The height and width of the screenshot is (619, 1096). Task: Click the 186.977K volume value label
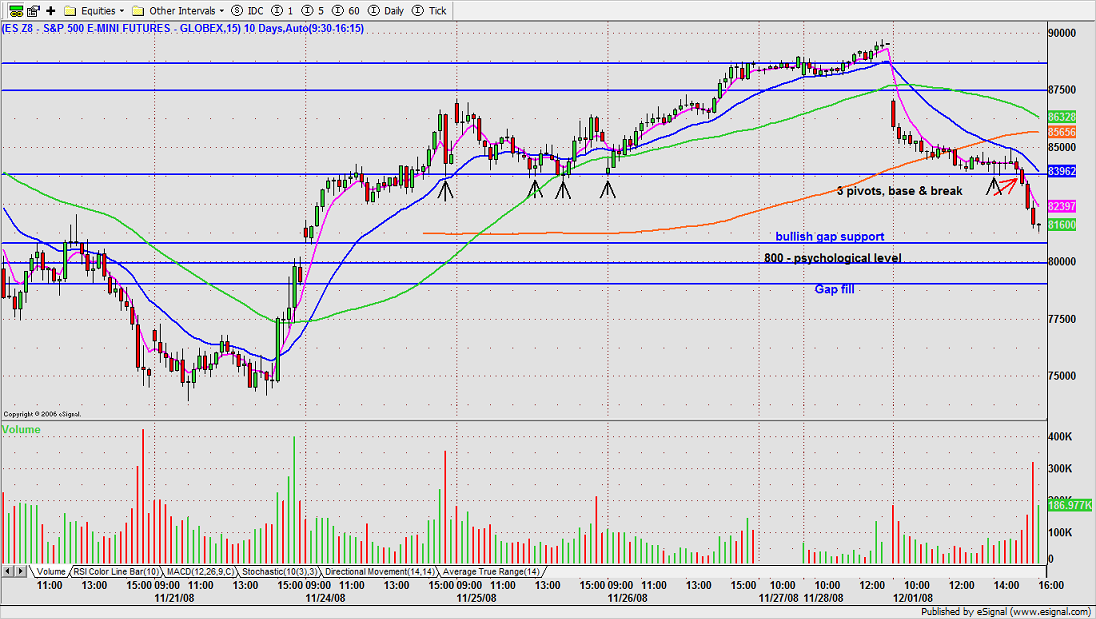coord(1070,505)
